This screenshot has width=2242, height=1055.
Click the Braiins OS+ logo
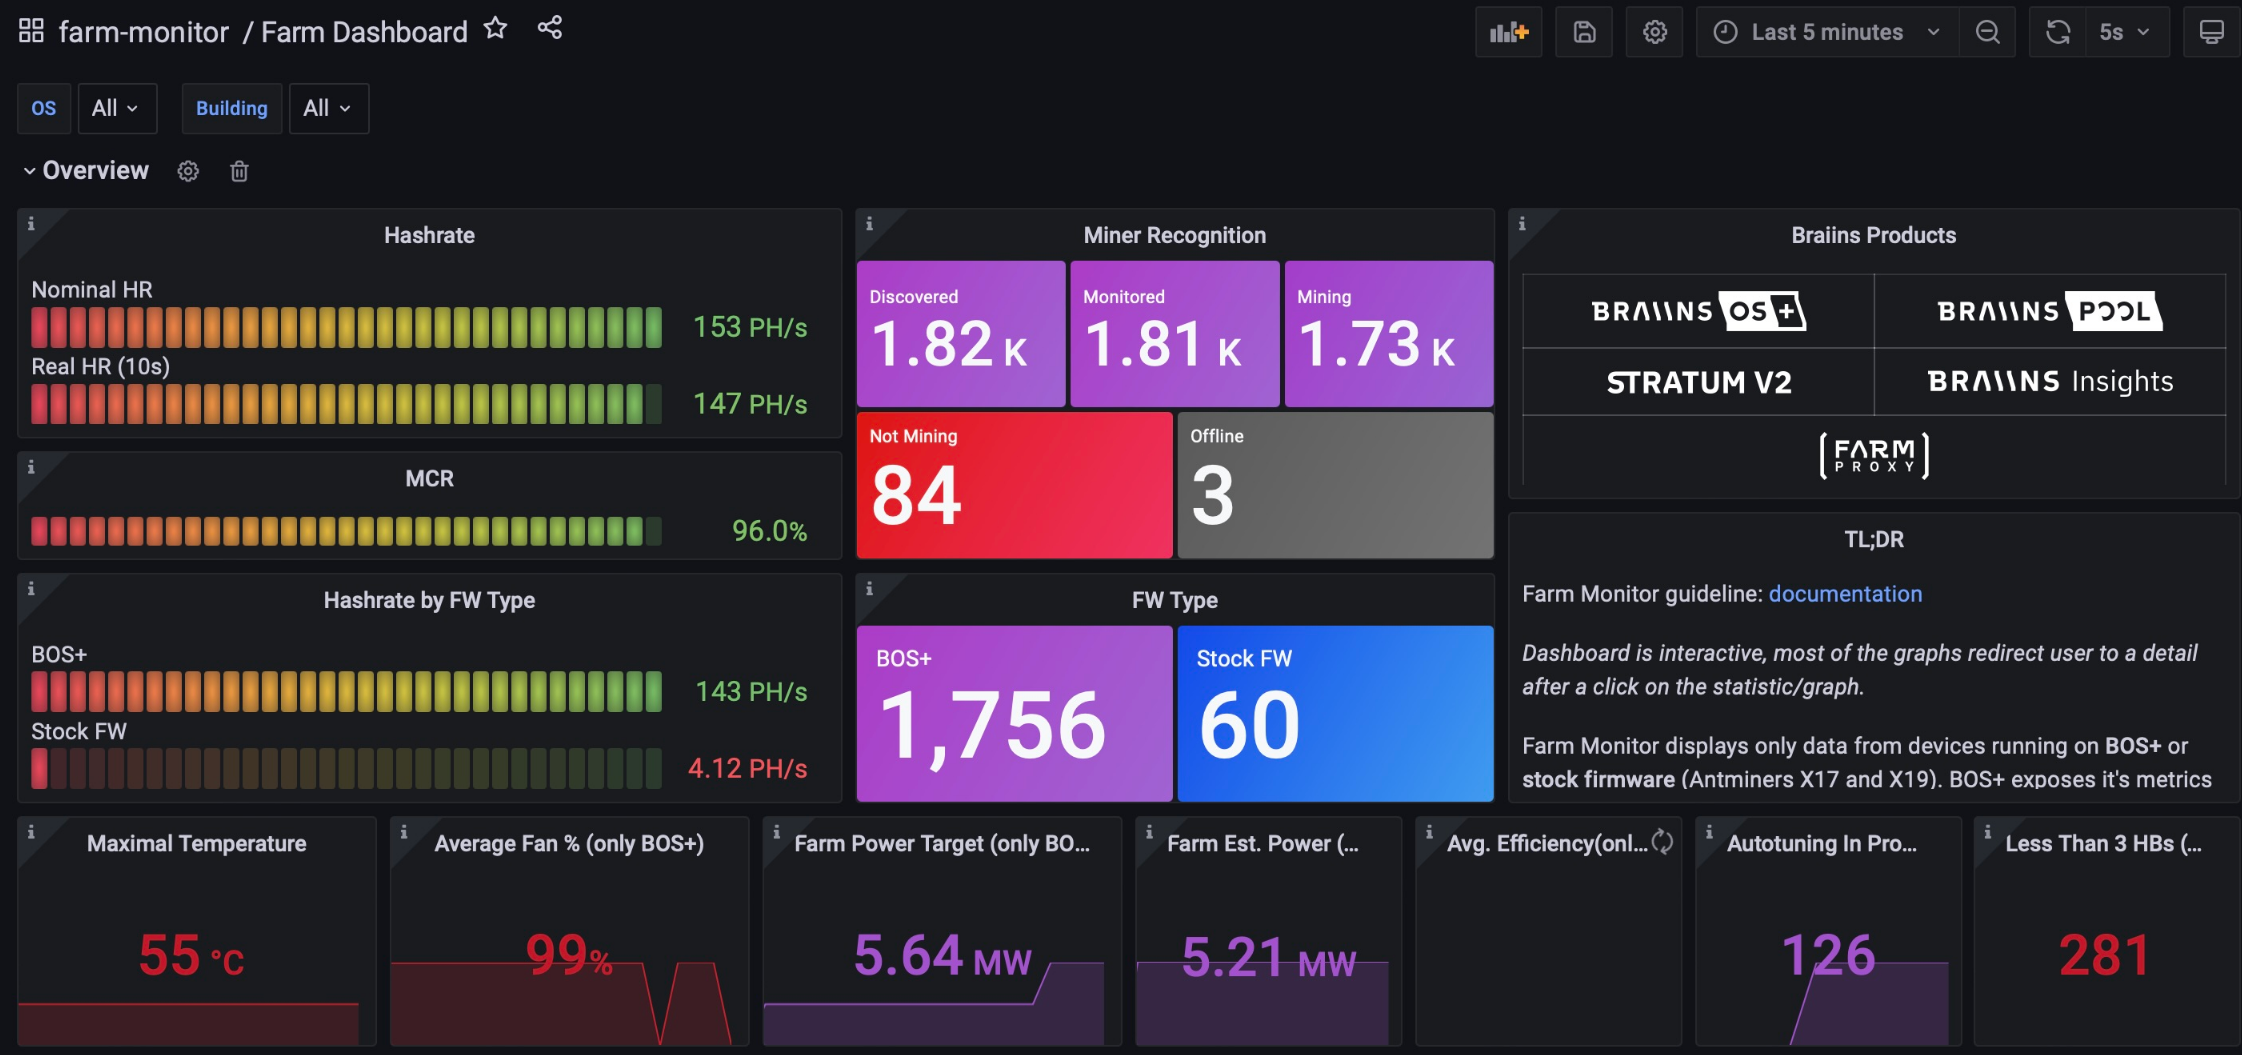coord(1698,311)
